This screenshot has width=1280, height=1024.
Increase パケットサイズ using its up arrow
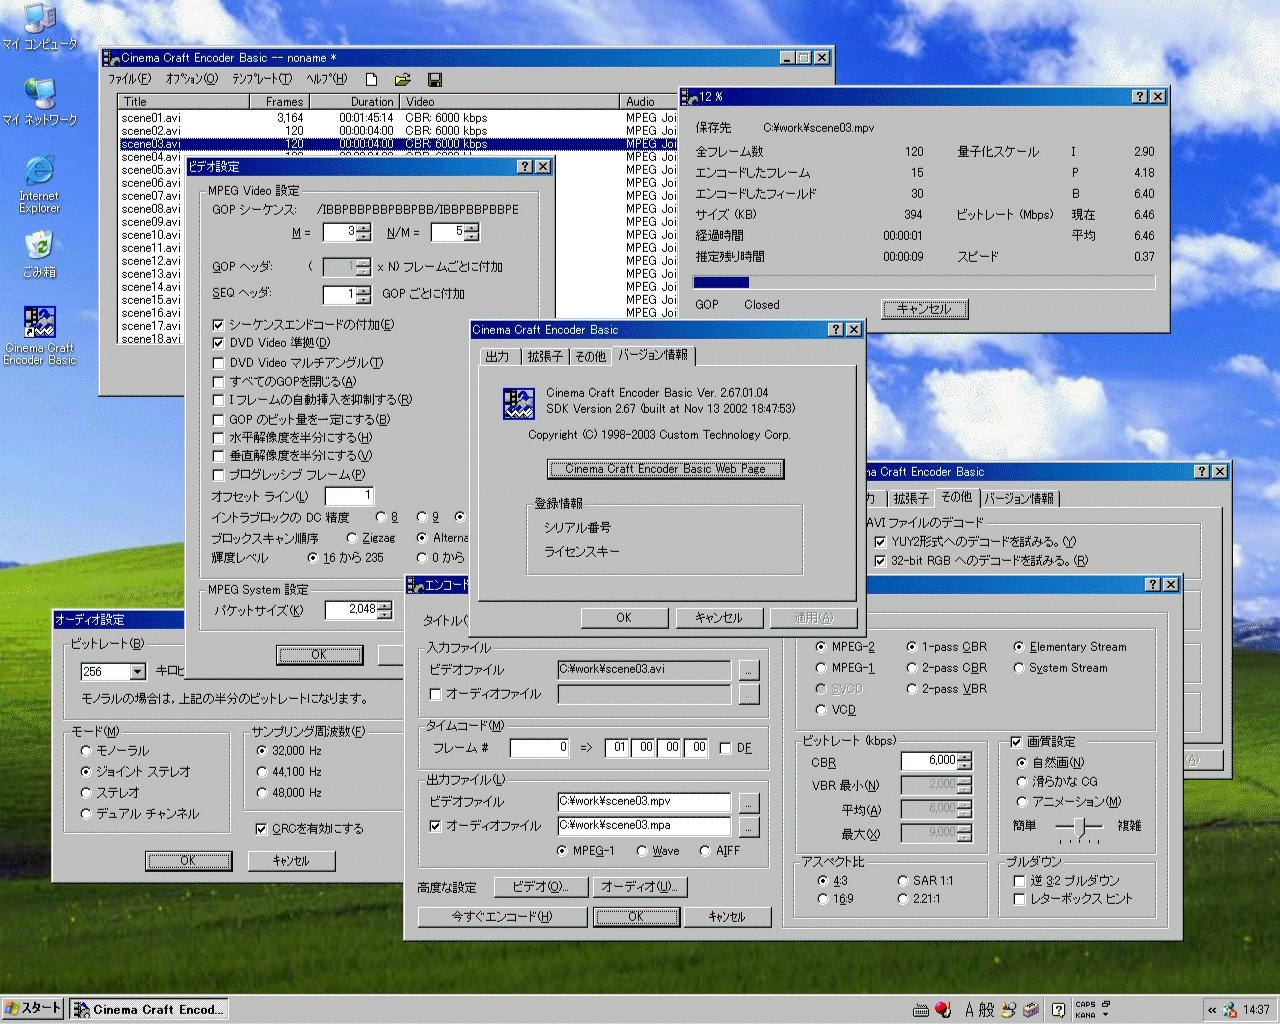pyautogui.click(x=385, y=605)
